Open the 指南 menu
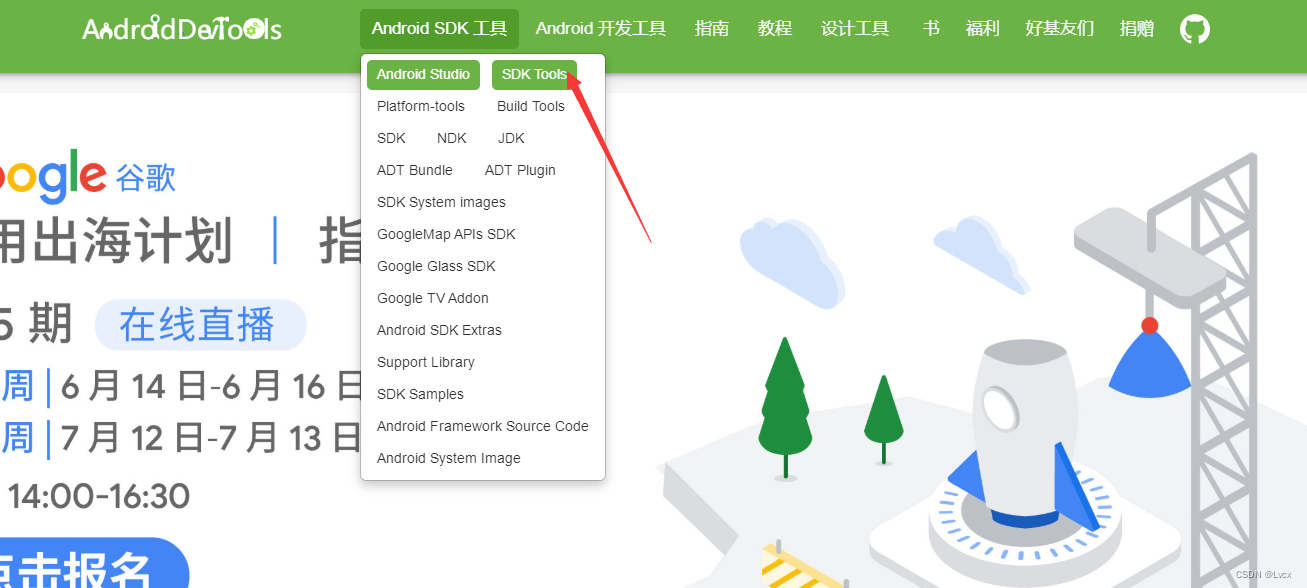This screenshot has height=588, width=1307. coord(712,29)
